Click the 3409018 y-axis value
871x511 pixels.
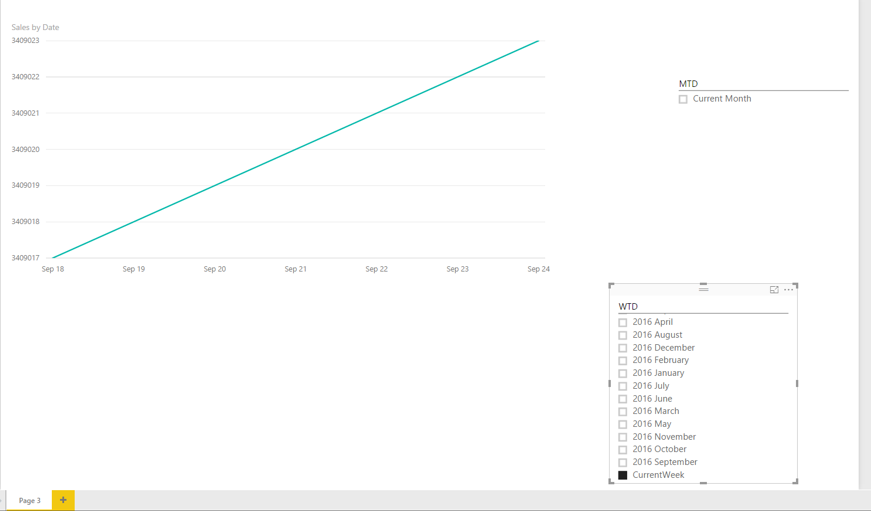click(x=26, y=222)
